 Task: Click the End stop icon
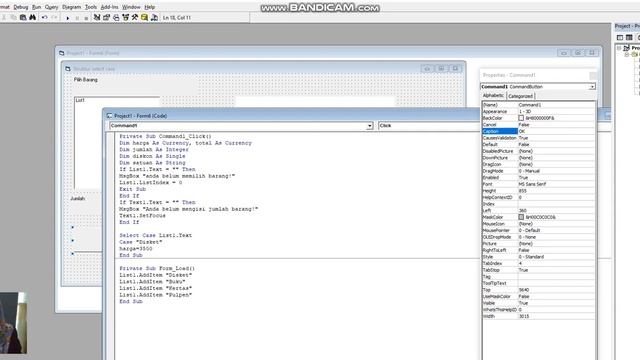(86, 18)
